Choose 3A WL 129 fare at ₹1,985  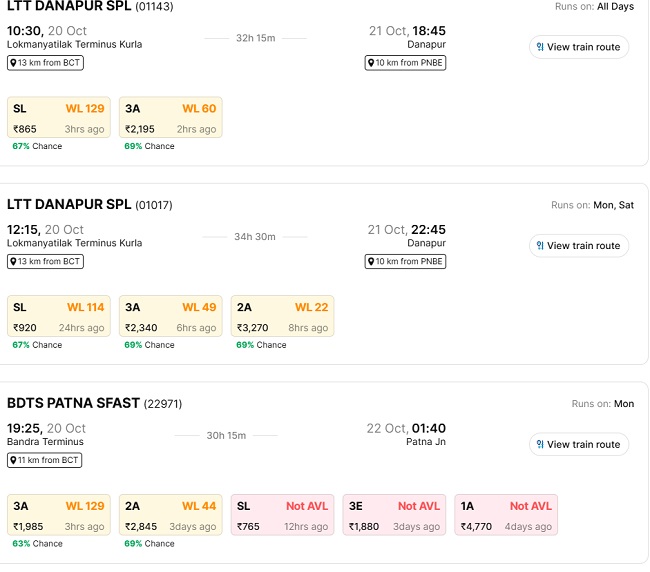tap(58, 516)
